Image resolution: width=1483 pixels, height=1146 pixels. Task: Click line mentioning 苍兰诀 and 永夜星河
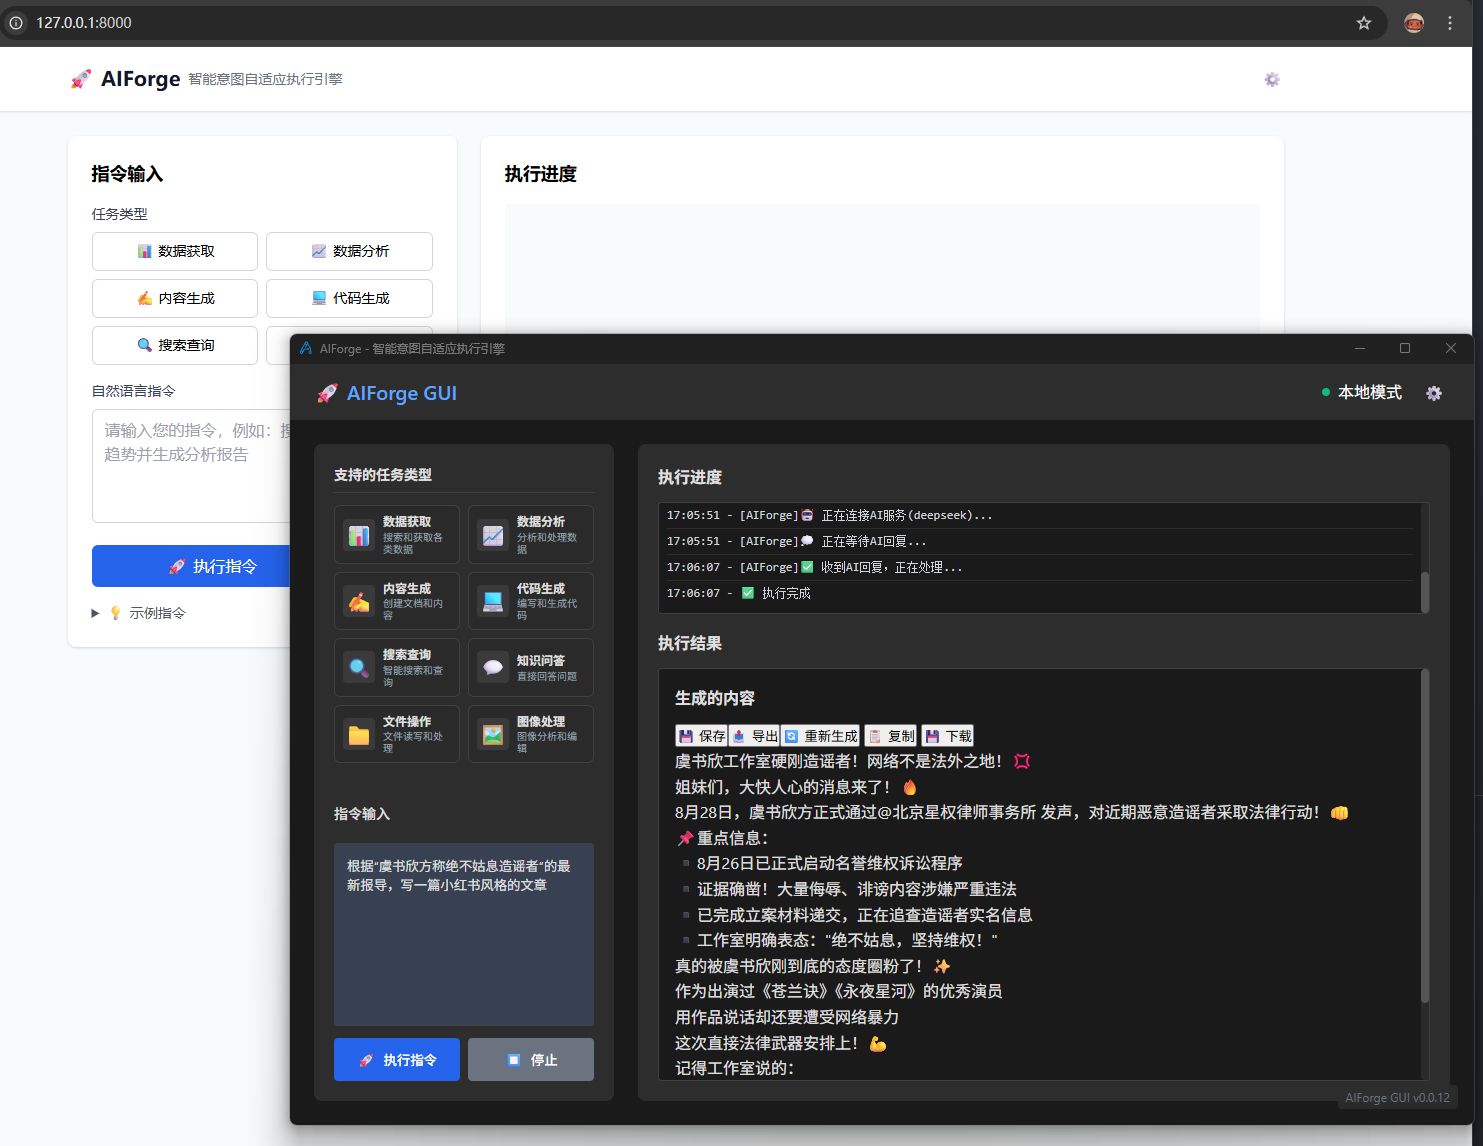[x=838, y=991]
